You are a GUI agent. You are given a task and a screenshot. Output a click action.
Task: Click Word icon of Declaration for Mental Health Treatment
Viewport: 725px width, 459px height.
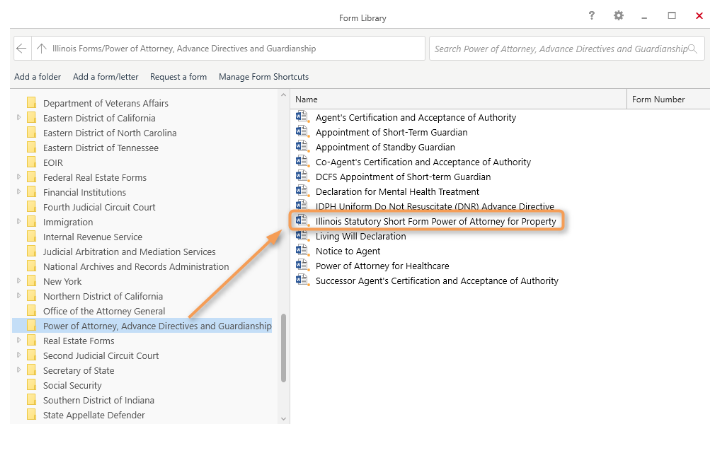302,190
